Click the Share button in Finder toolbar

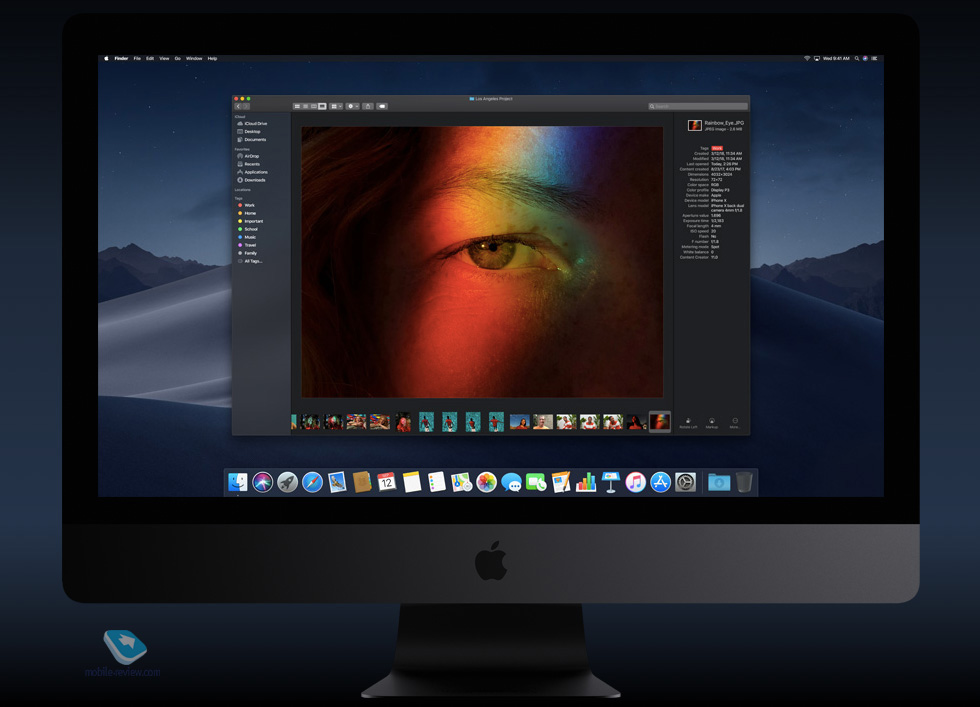pos(368,106)
